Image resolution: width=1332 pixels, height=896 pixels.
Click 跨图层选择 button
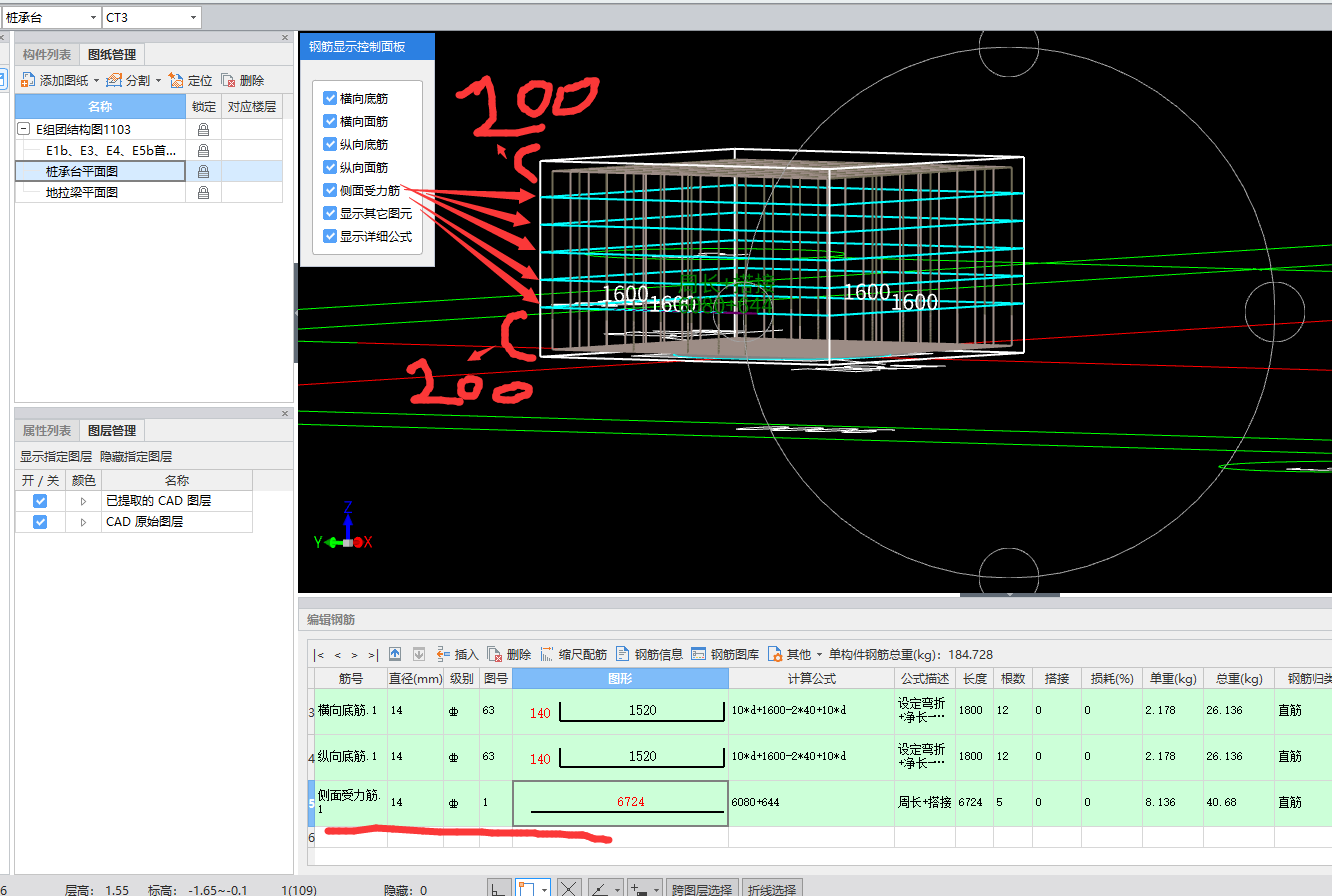703,888
